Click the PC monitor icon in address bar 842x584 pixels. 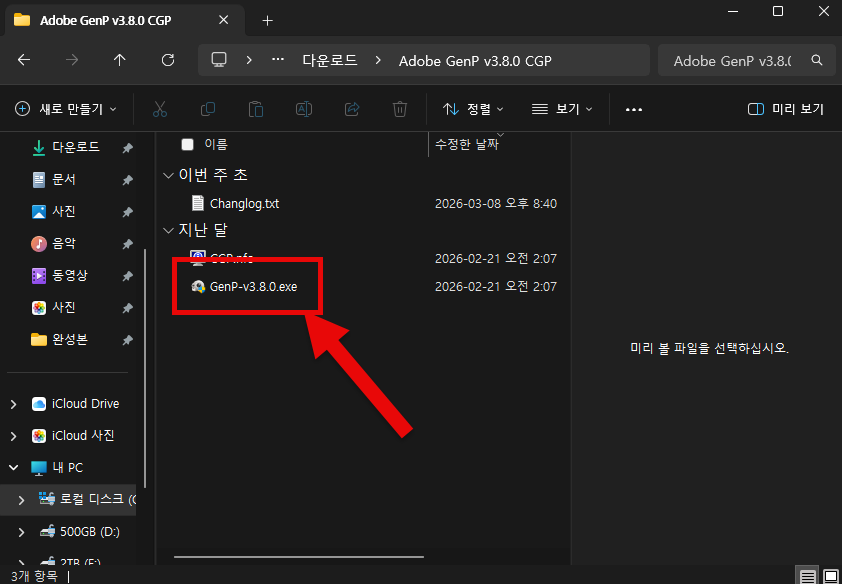[219, 60]
